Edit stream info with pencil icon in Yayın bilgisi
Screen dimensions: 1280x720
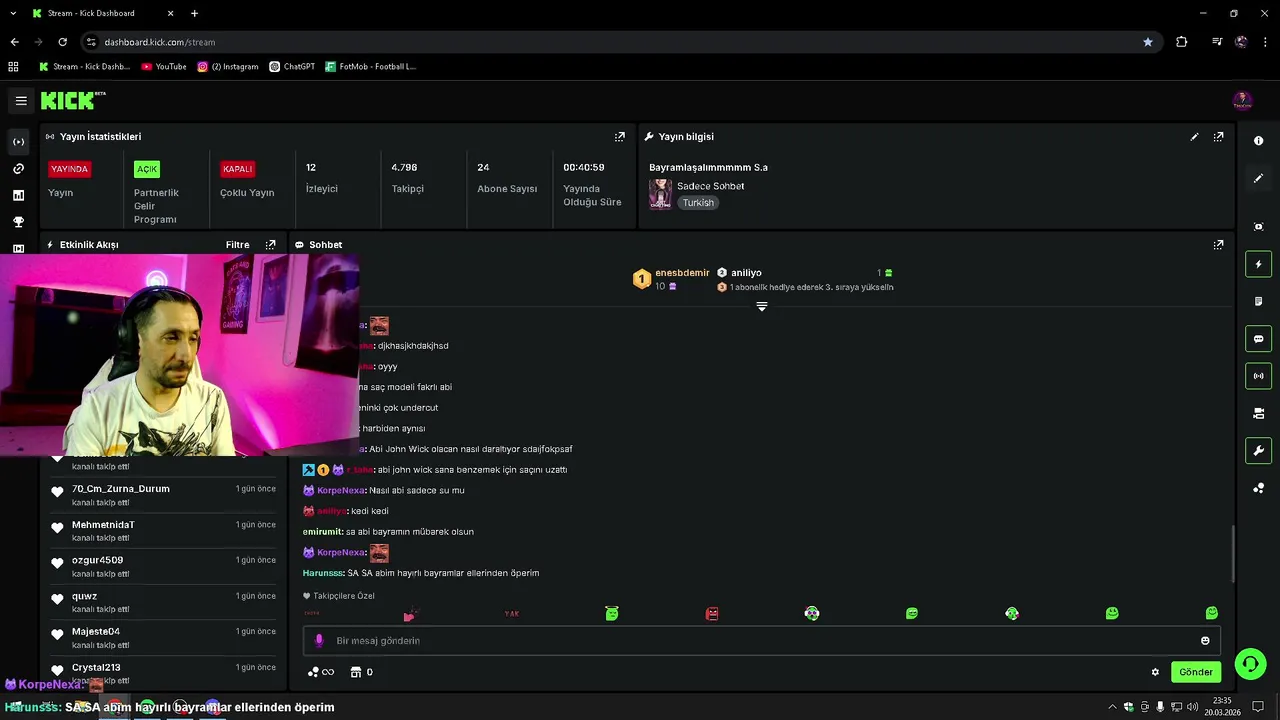[1194, 137]
